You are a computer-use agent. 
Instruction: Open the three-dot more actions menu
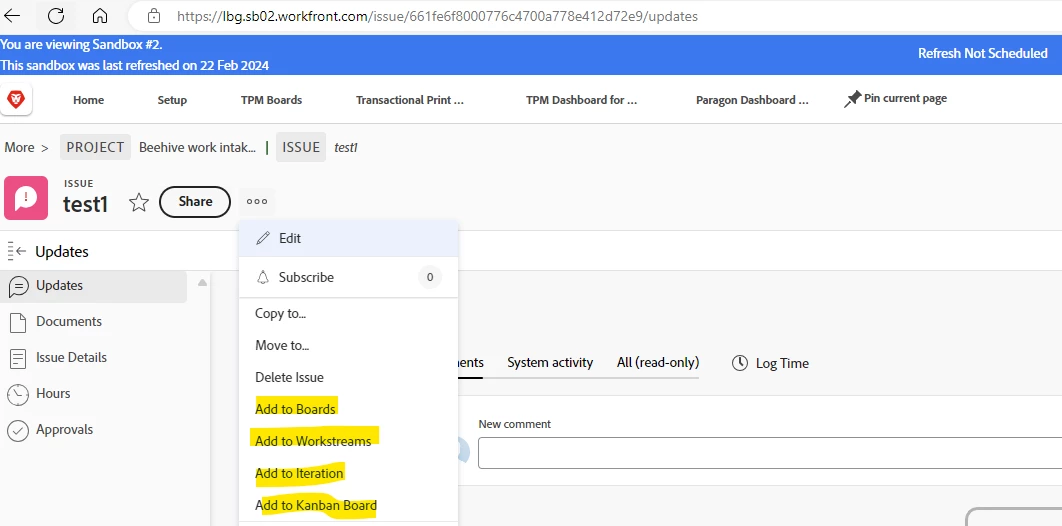click(x=257, y=202)
